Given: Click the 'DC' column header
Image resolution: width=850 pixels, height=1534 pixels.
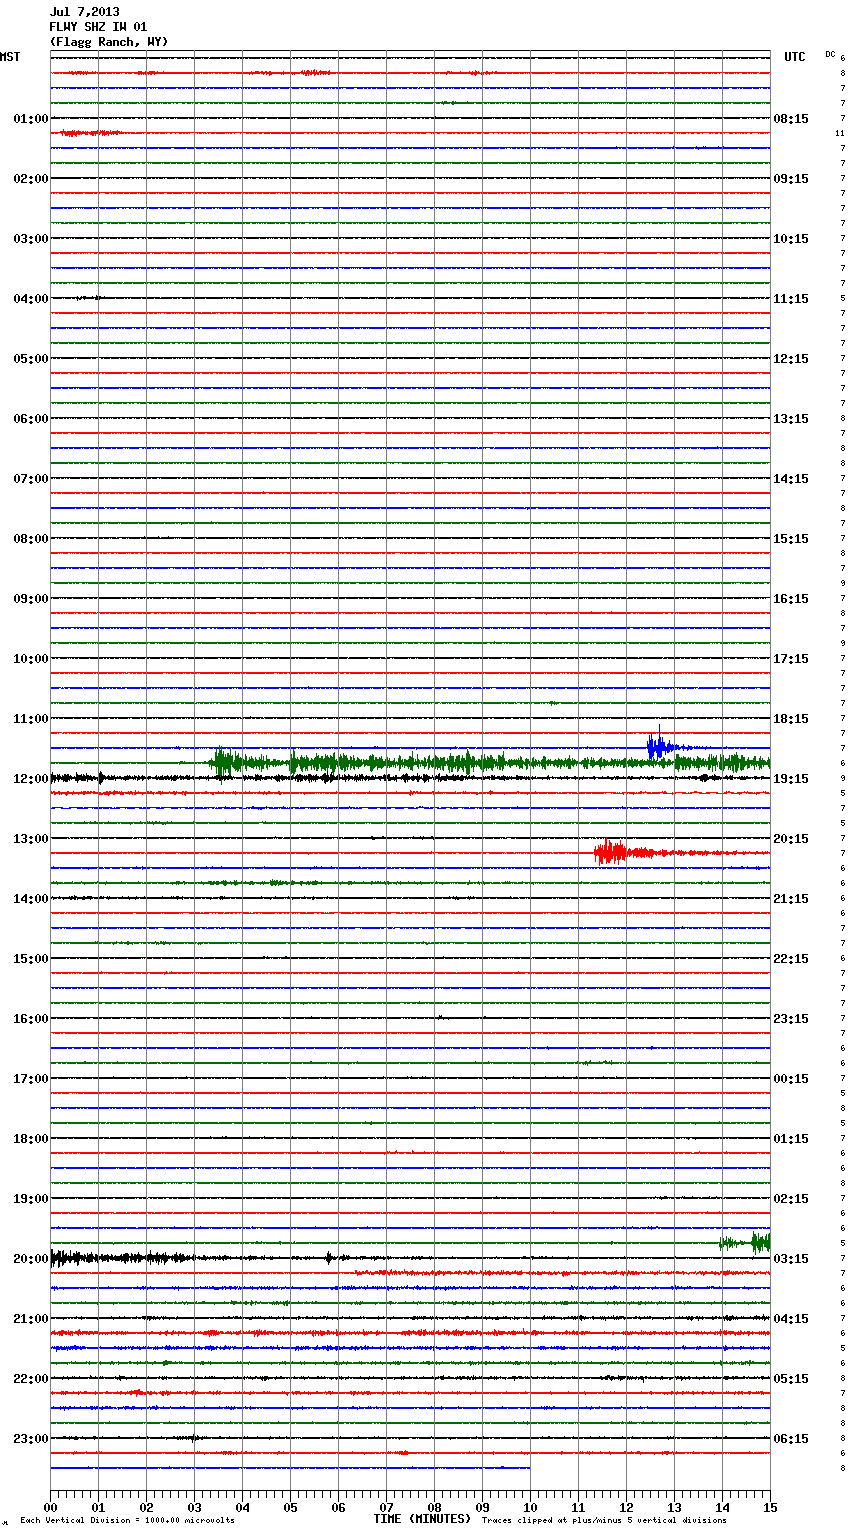Looking at the screenshot, I should pyautogui.click(x=830, y=54).
